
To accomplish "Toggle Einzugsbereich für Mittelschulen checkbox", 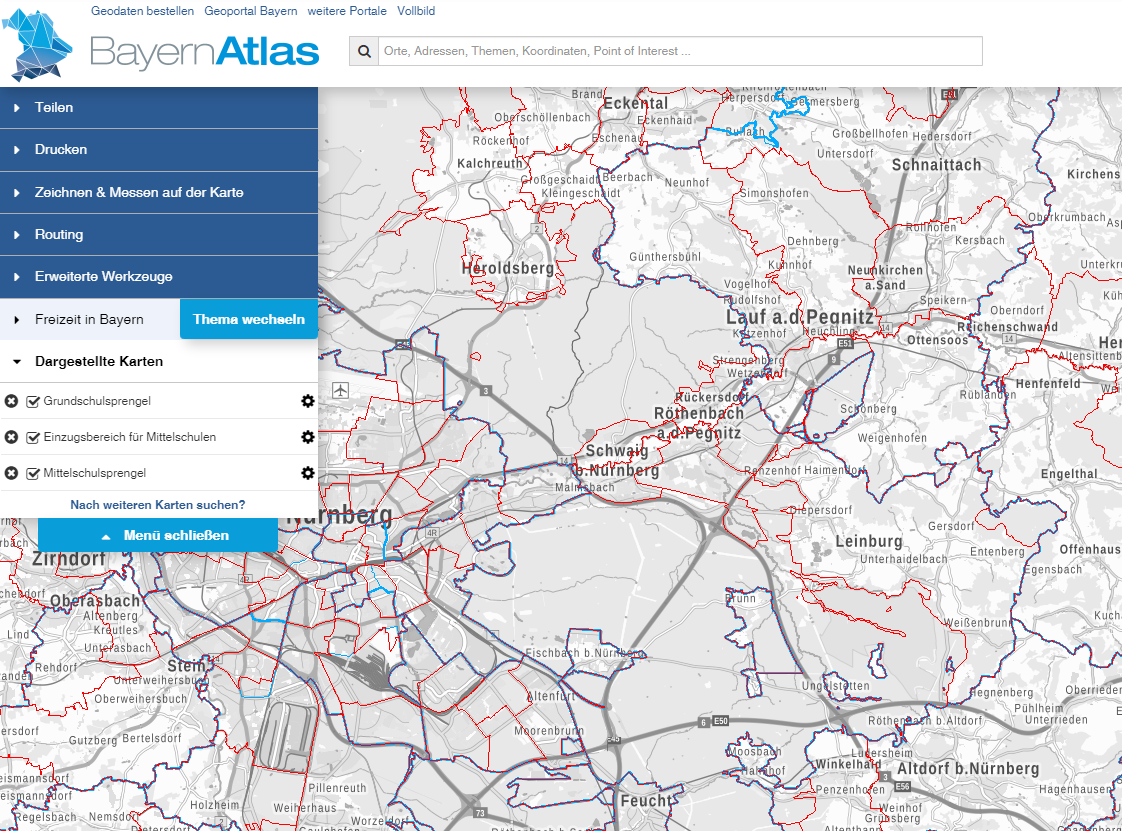I will pyautogui.click(x=33, y=437).
